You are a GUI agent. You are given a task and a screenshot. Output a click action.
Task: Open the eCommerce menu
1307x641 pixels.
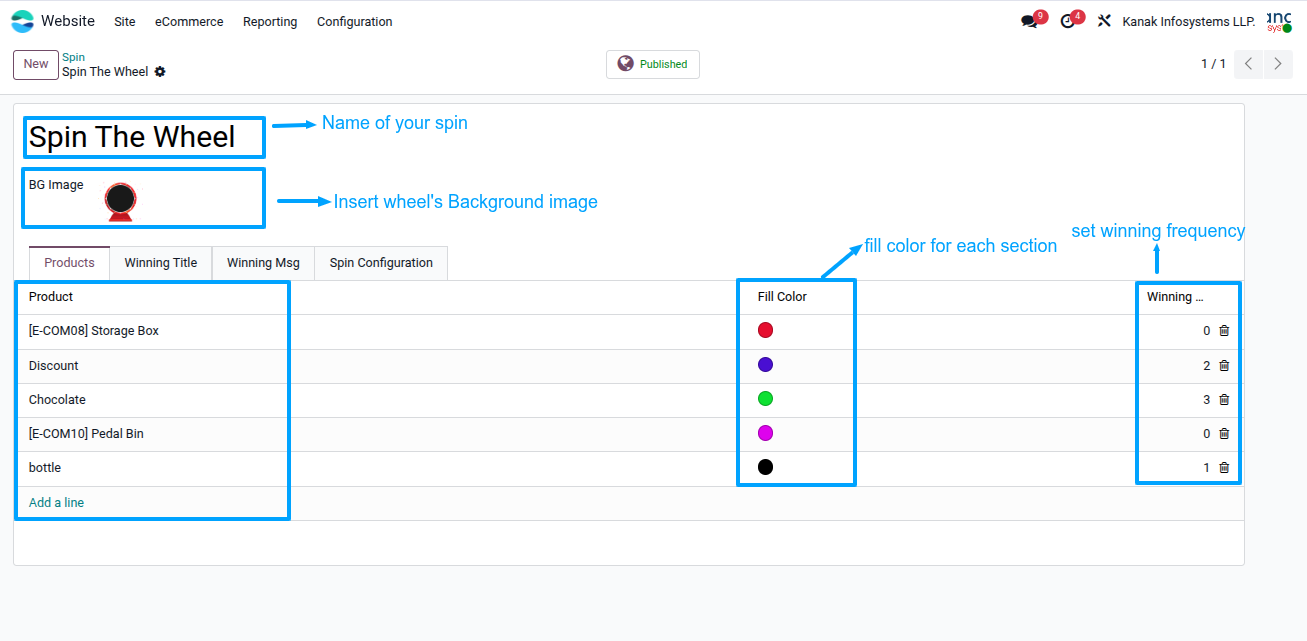(189, 21)
